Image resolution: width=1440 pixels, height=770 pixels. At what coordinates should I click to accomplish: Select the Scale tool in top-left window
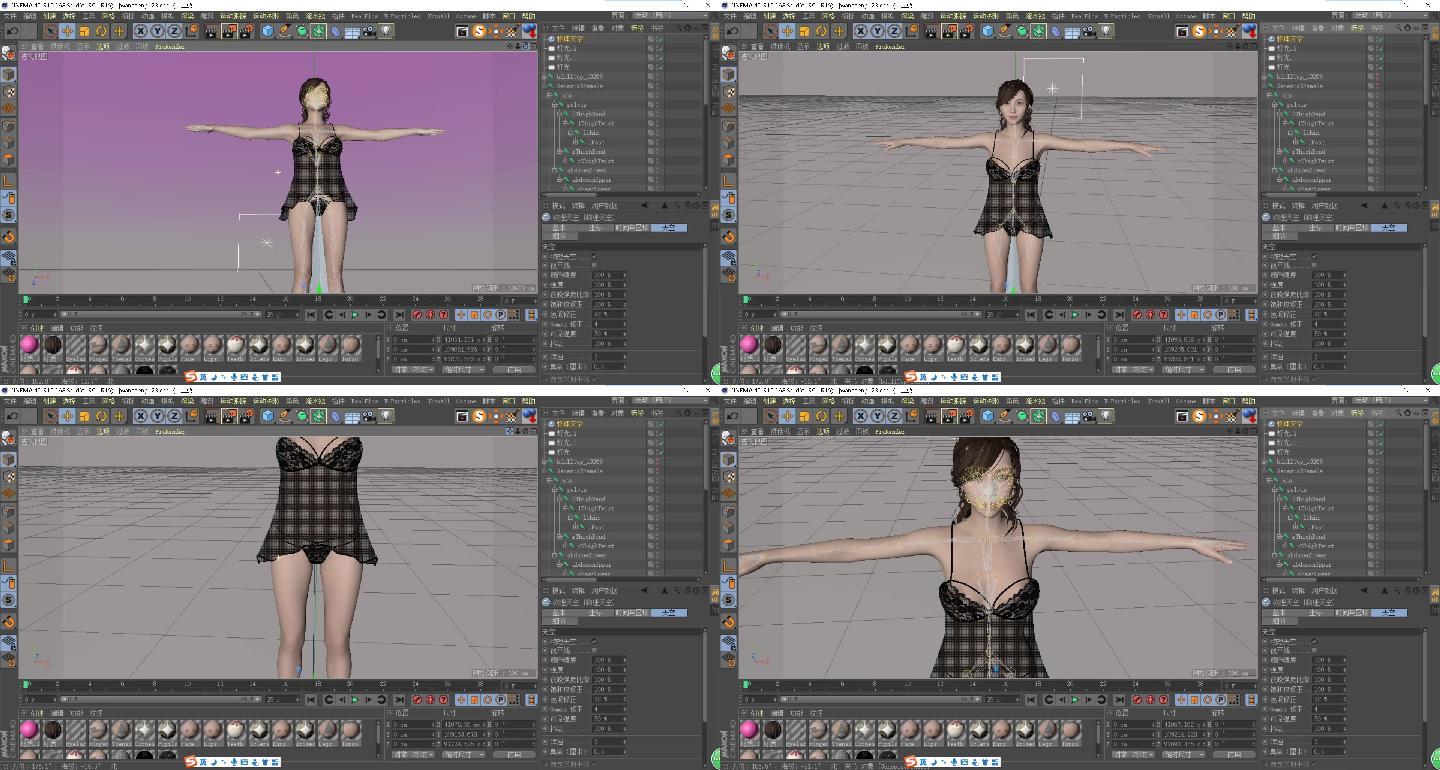point(84,31)
